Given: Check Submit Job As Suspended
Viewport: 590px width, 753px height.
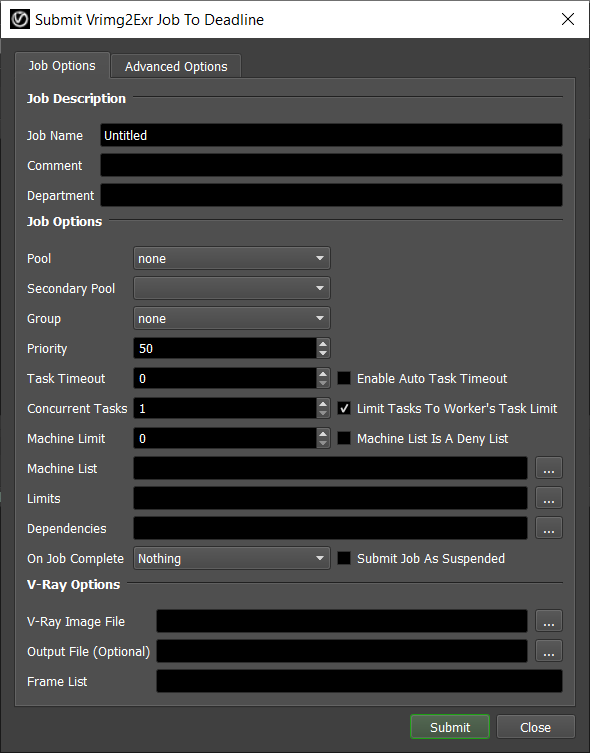Looking at the screenshot, I should (344, 558).
